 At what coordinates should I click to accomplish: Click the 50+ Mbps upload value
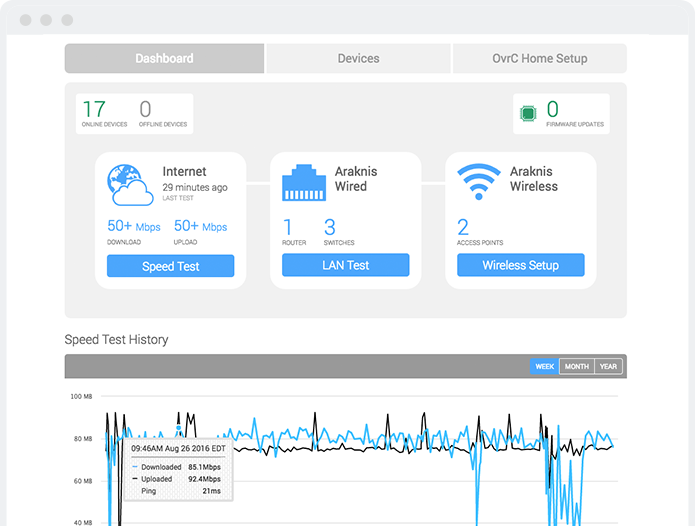(200, 226)
